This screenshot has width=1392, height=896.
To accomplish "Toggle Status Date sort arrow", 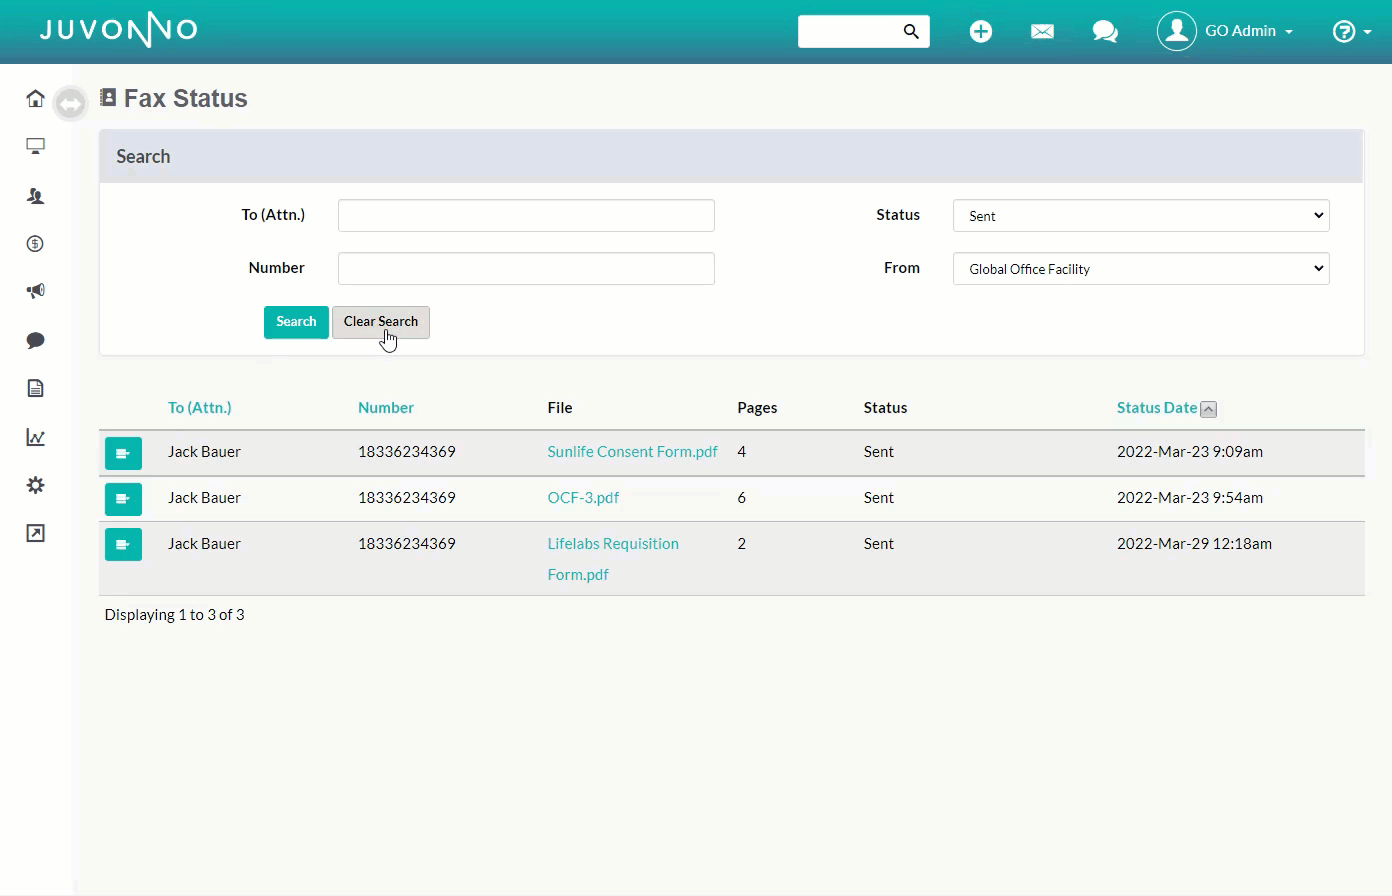I will click(x=1208, y=409).
